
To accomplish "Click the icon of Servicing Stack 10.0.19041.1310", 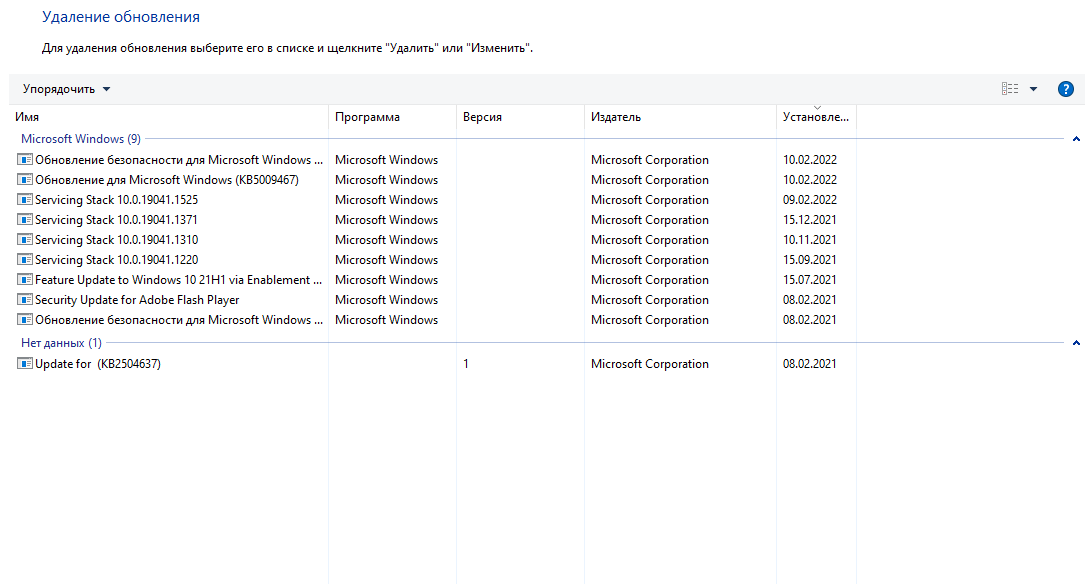I will point(25,240).
